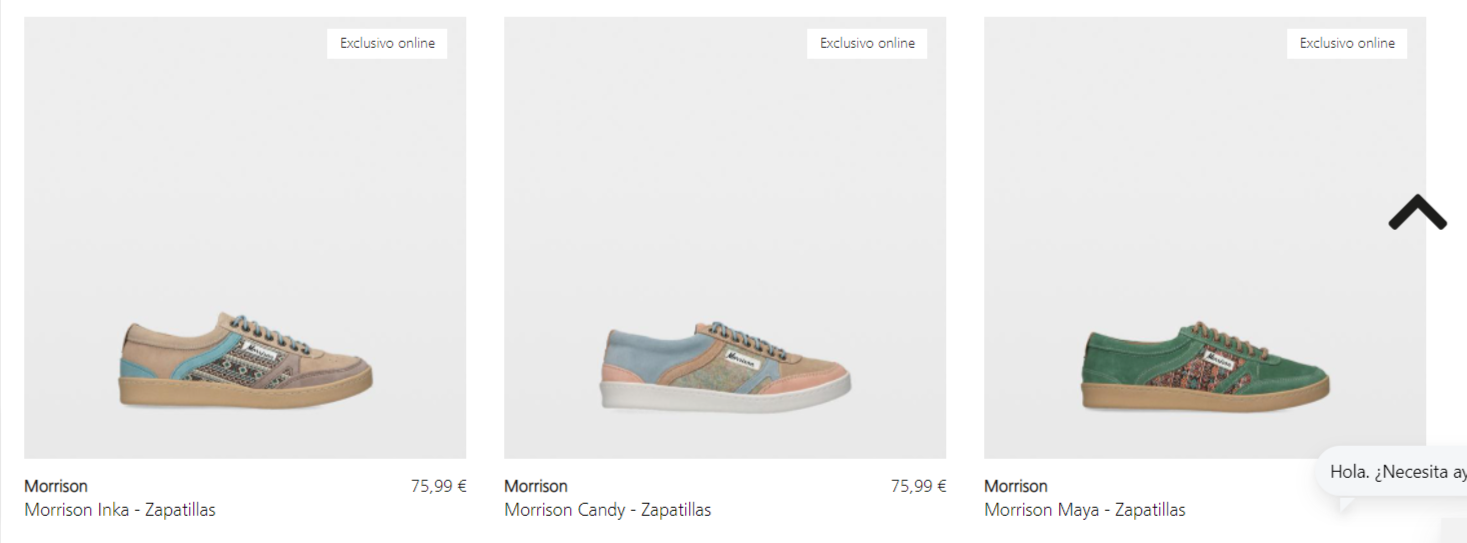Open the Morrison Candy - Zapatillas link
This screenshot has height=543, width=1467.
coord(608,510)
